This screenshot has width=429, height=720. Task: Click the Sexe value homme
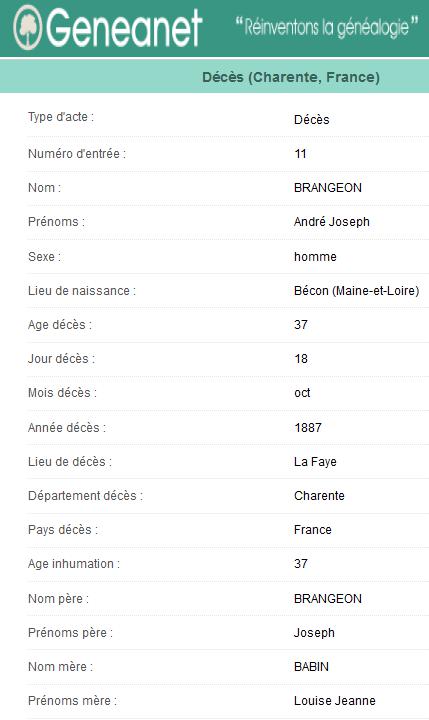[x=315, y=257]
